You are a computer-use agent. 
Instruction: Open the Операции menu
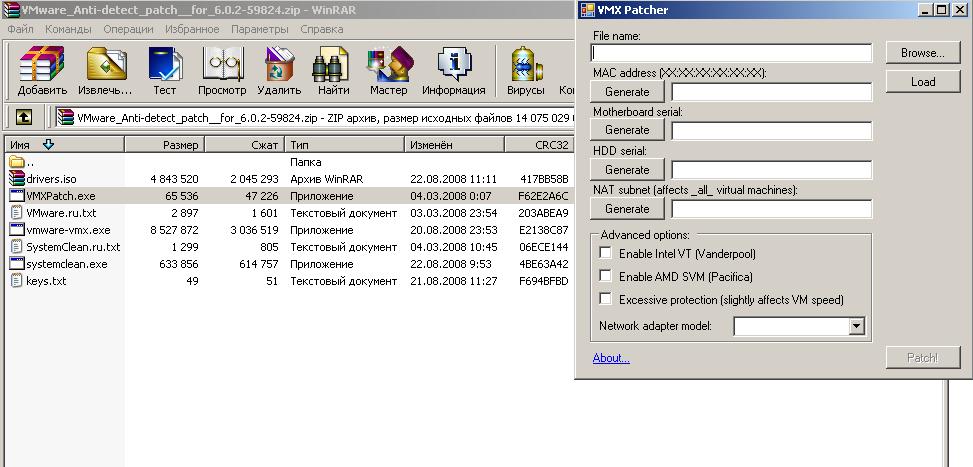pos(128,29)
